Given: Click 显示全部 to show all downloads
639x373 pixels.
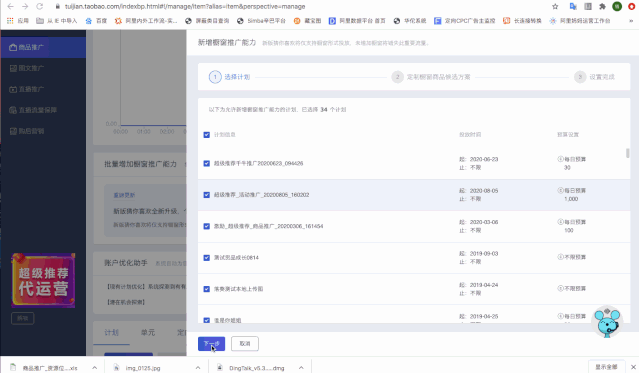Looking at the screenshot, I should (606, 367).
